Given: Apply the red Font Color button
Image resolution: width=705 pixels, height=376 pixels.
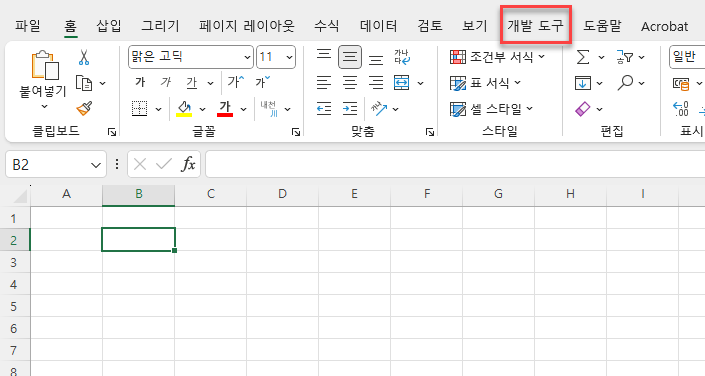Looking at the screenshot, I should pyautogui.click(x=225, y=109).
